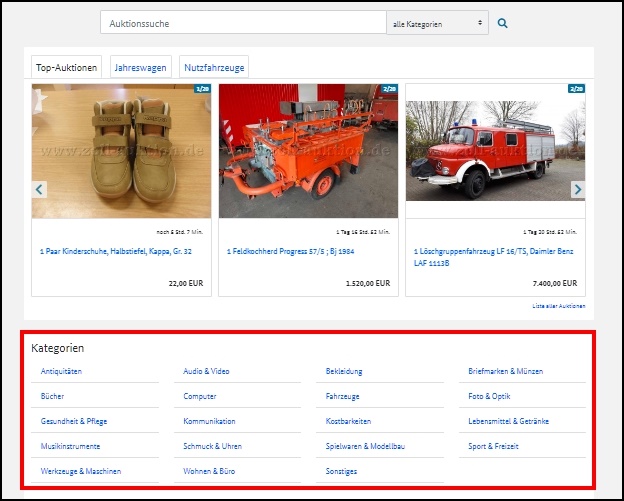This screenshot has height=501, width=624.
Task: Click the Kategorien heading
Action: [x=58, y=348]
